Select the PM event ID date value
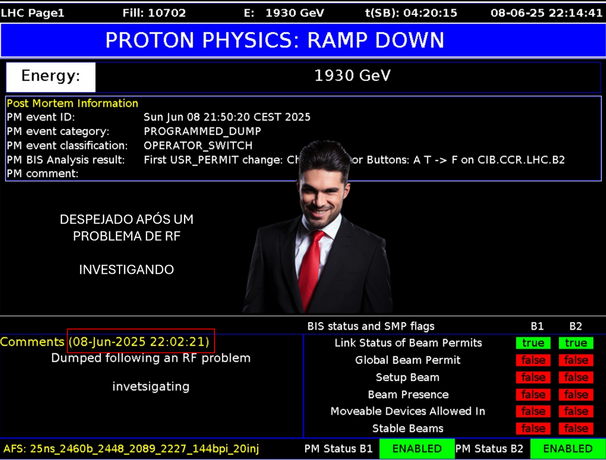Viewport: 606px width, 460px height. click(x=227, y=117)
